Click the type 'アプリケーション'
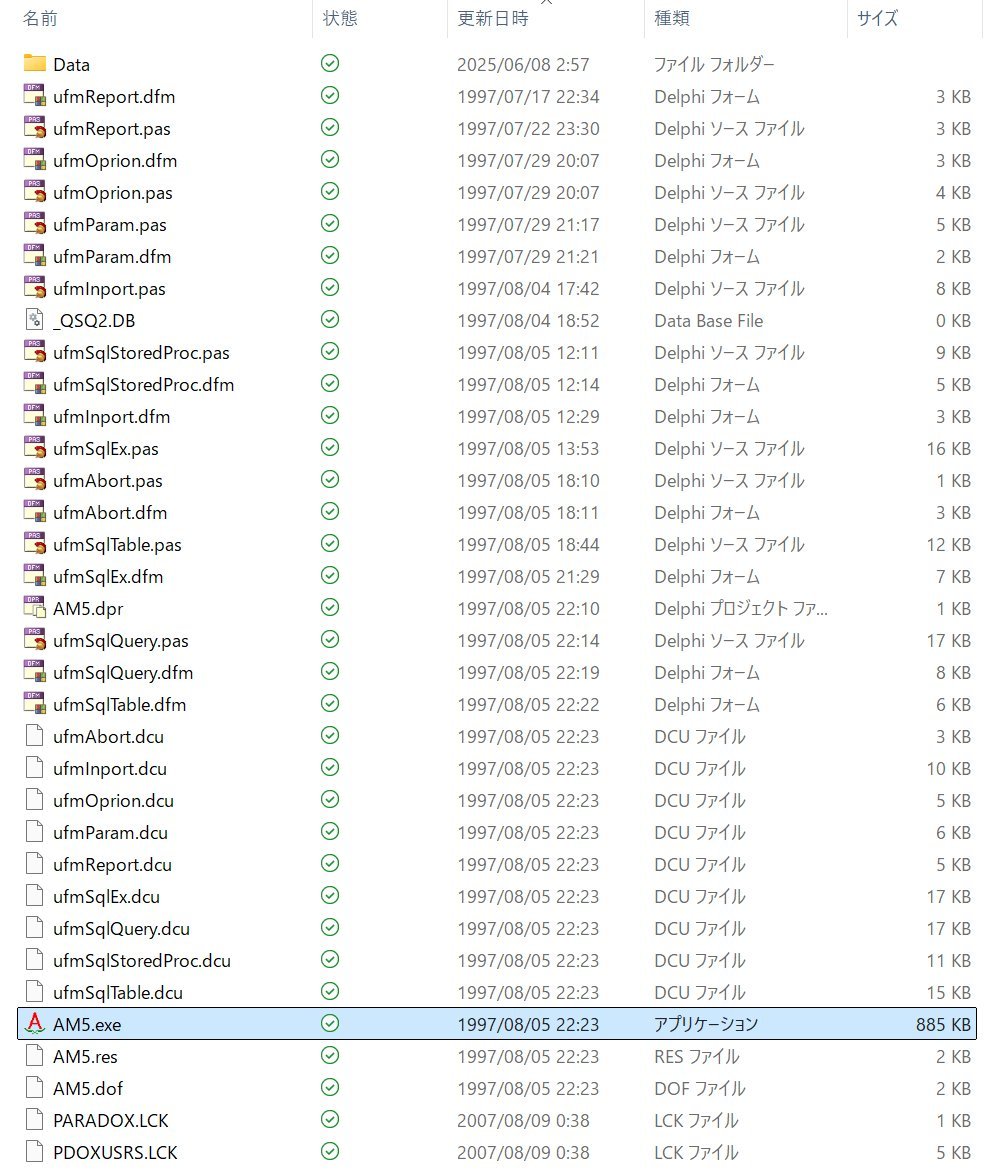This screenshot has height=1171, width=997. [706, 1025]
